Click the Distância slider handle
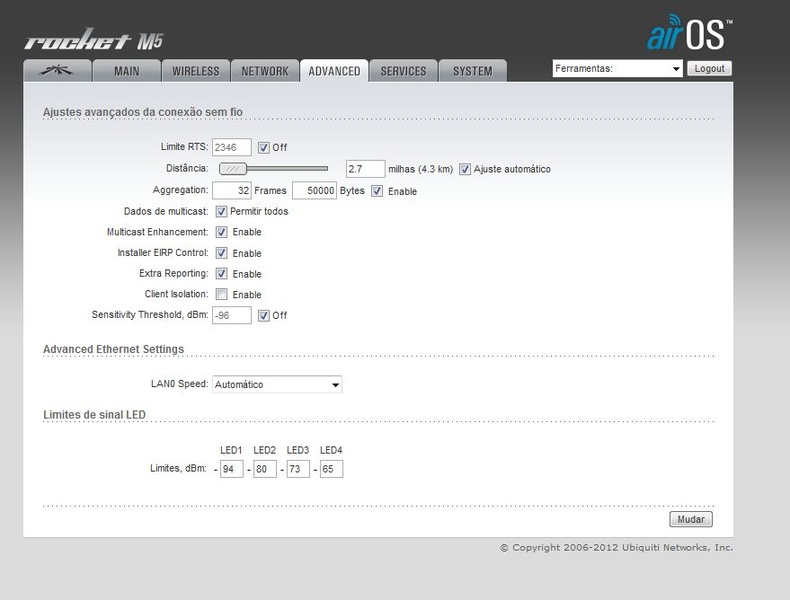The height and width of the screenshot is (600, 790). pos(233,169)
